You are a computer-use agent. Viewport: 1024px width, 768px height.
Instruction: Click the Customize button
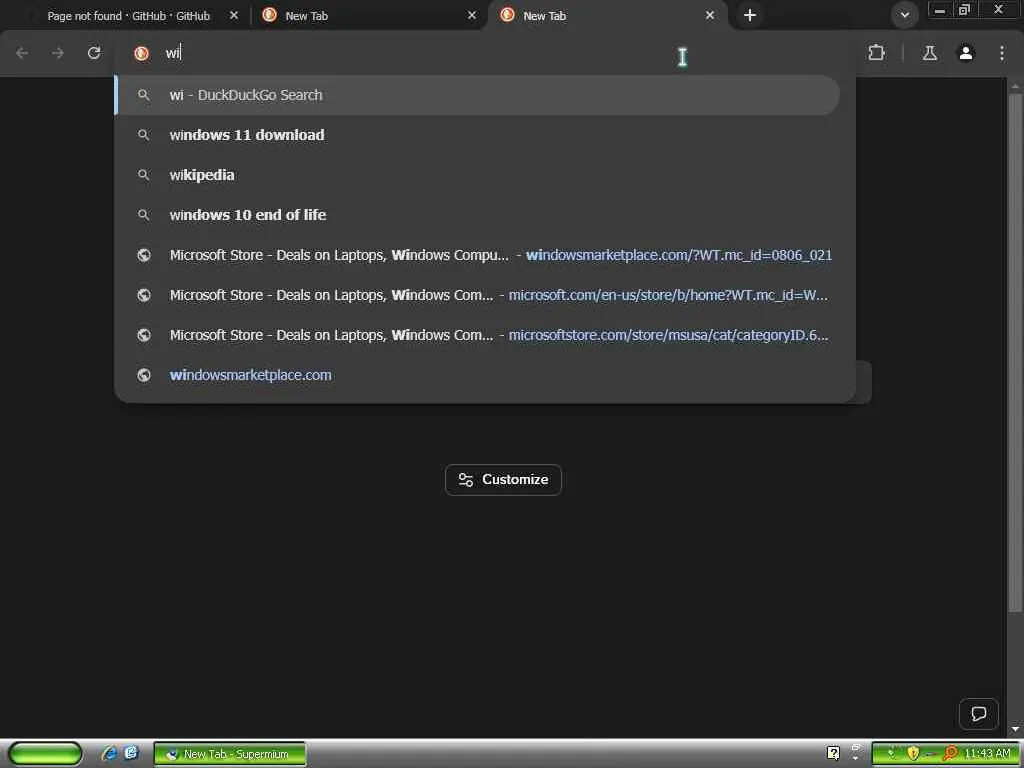click(503, 480)
